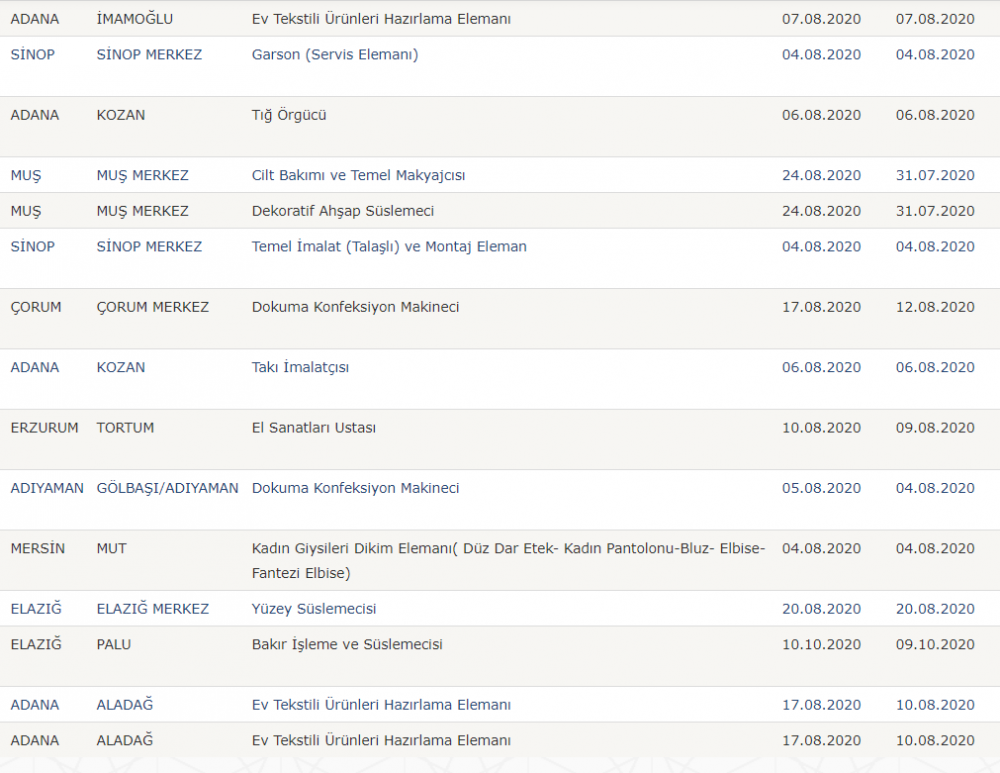Screen dimensions: 1000x773
Task: Click the Tığ Örgücü course entry
Action: click(x=289, y=115)
